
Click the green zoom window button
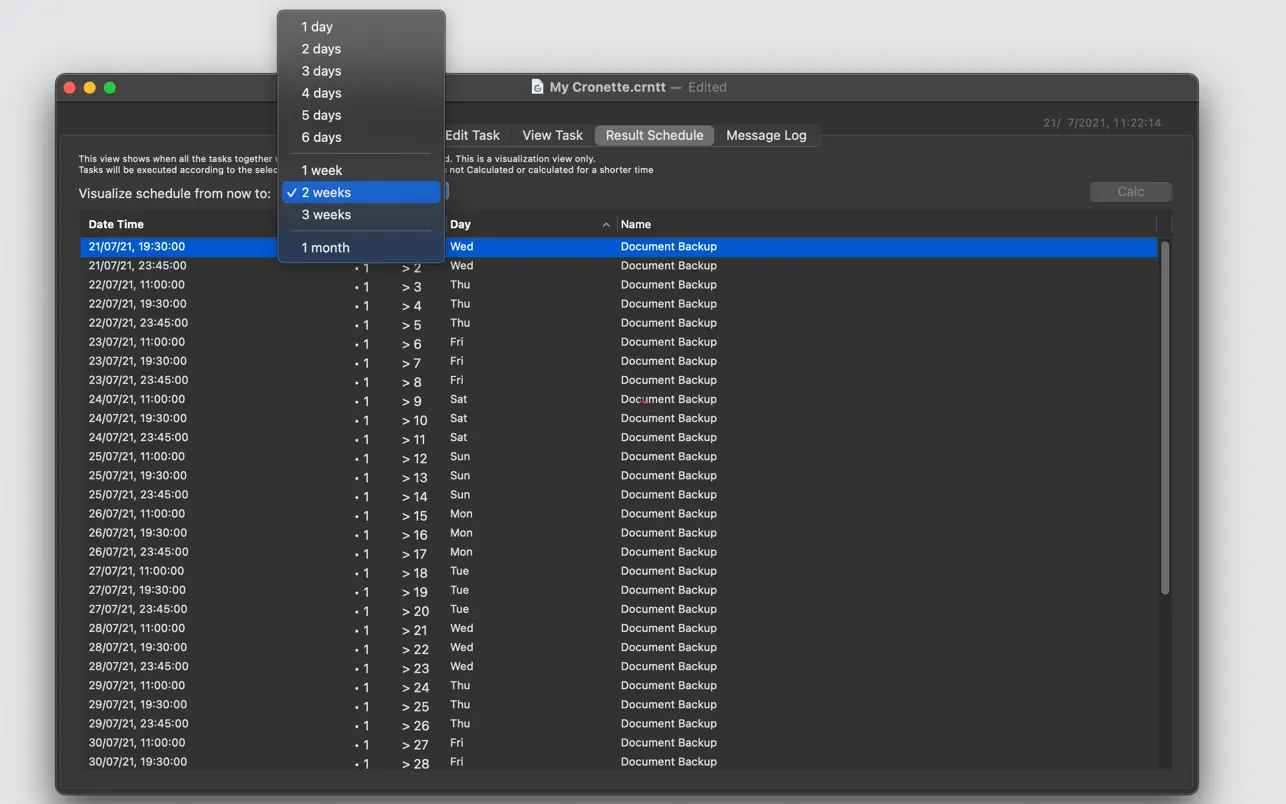click(110, 88)
